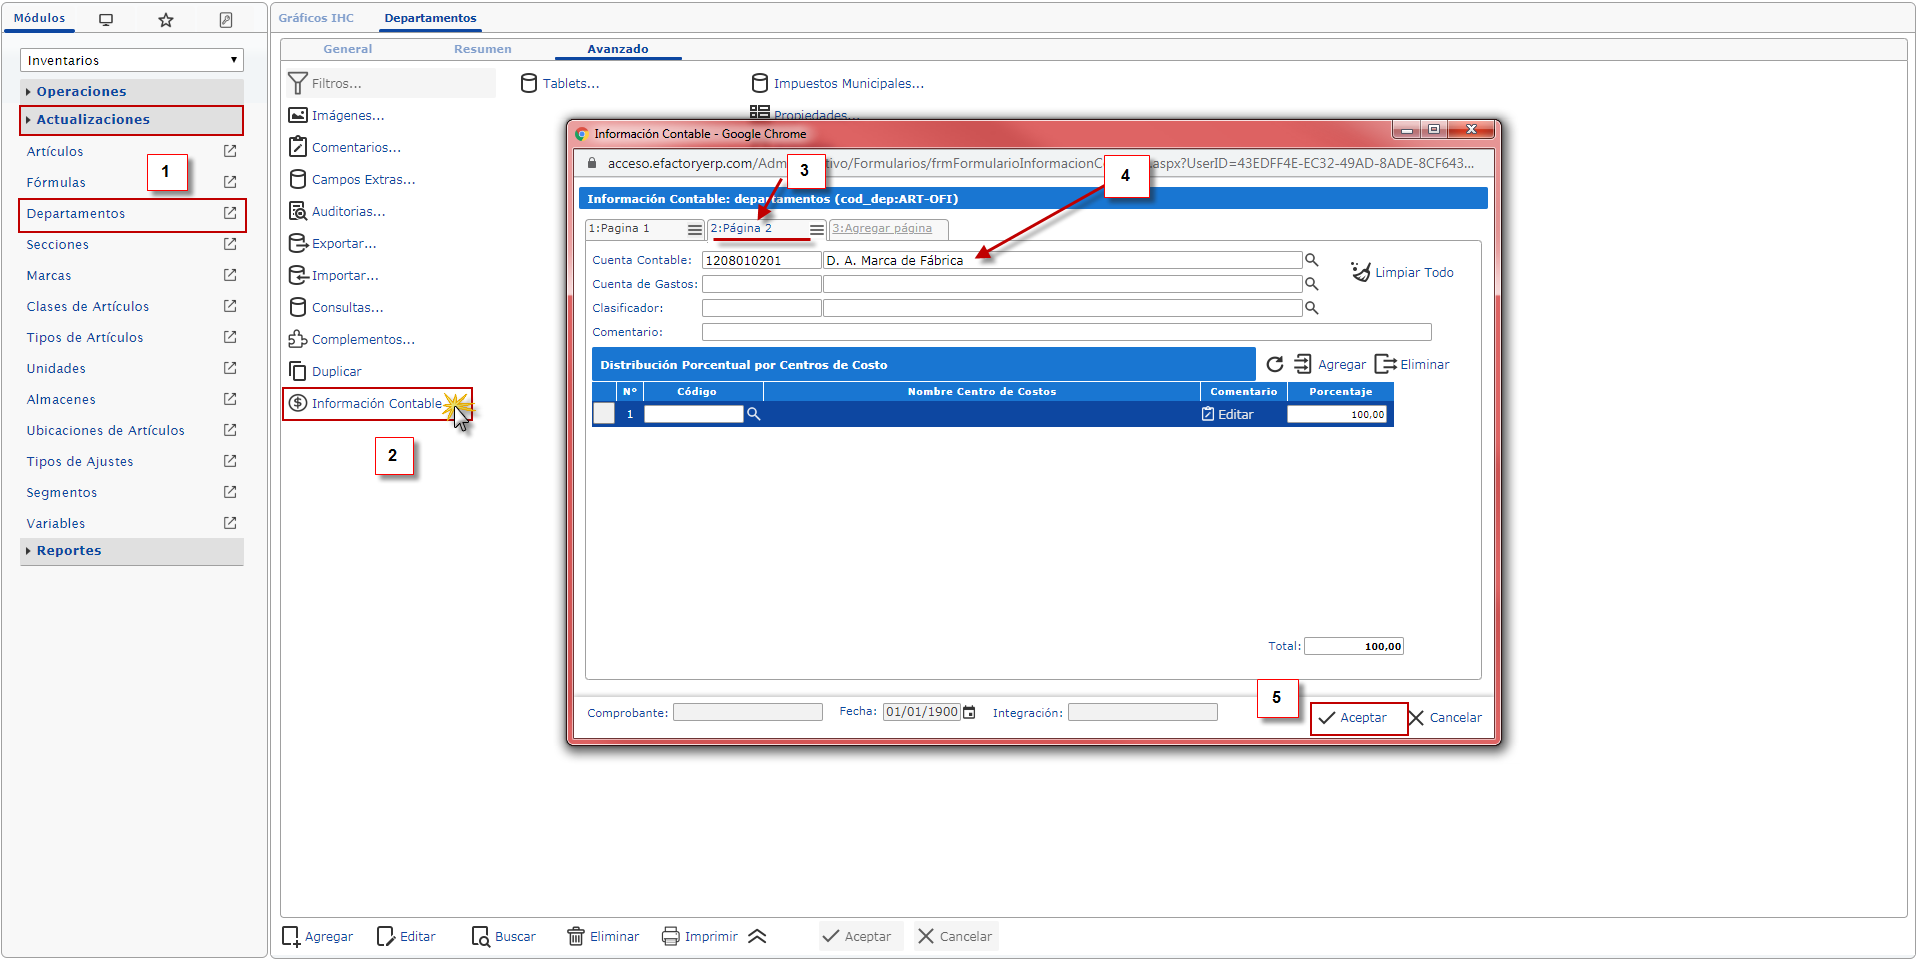Open the favorites star tab
1919x961 pixels.
166,20
